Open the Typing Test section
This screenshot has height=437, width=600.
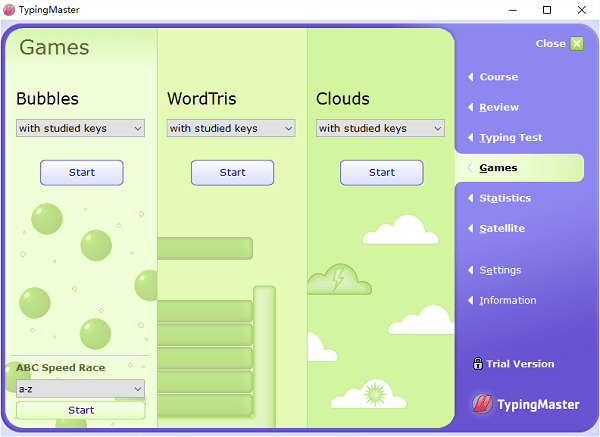510,138
